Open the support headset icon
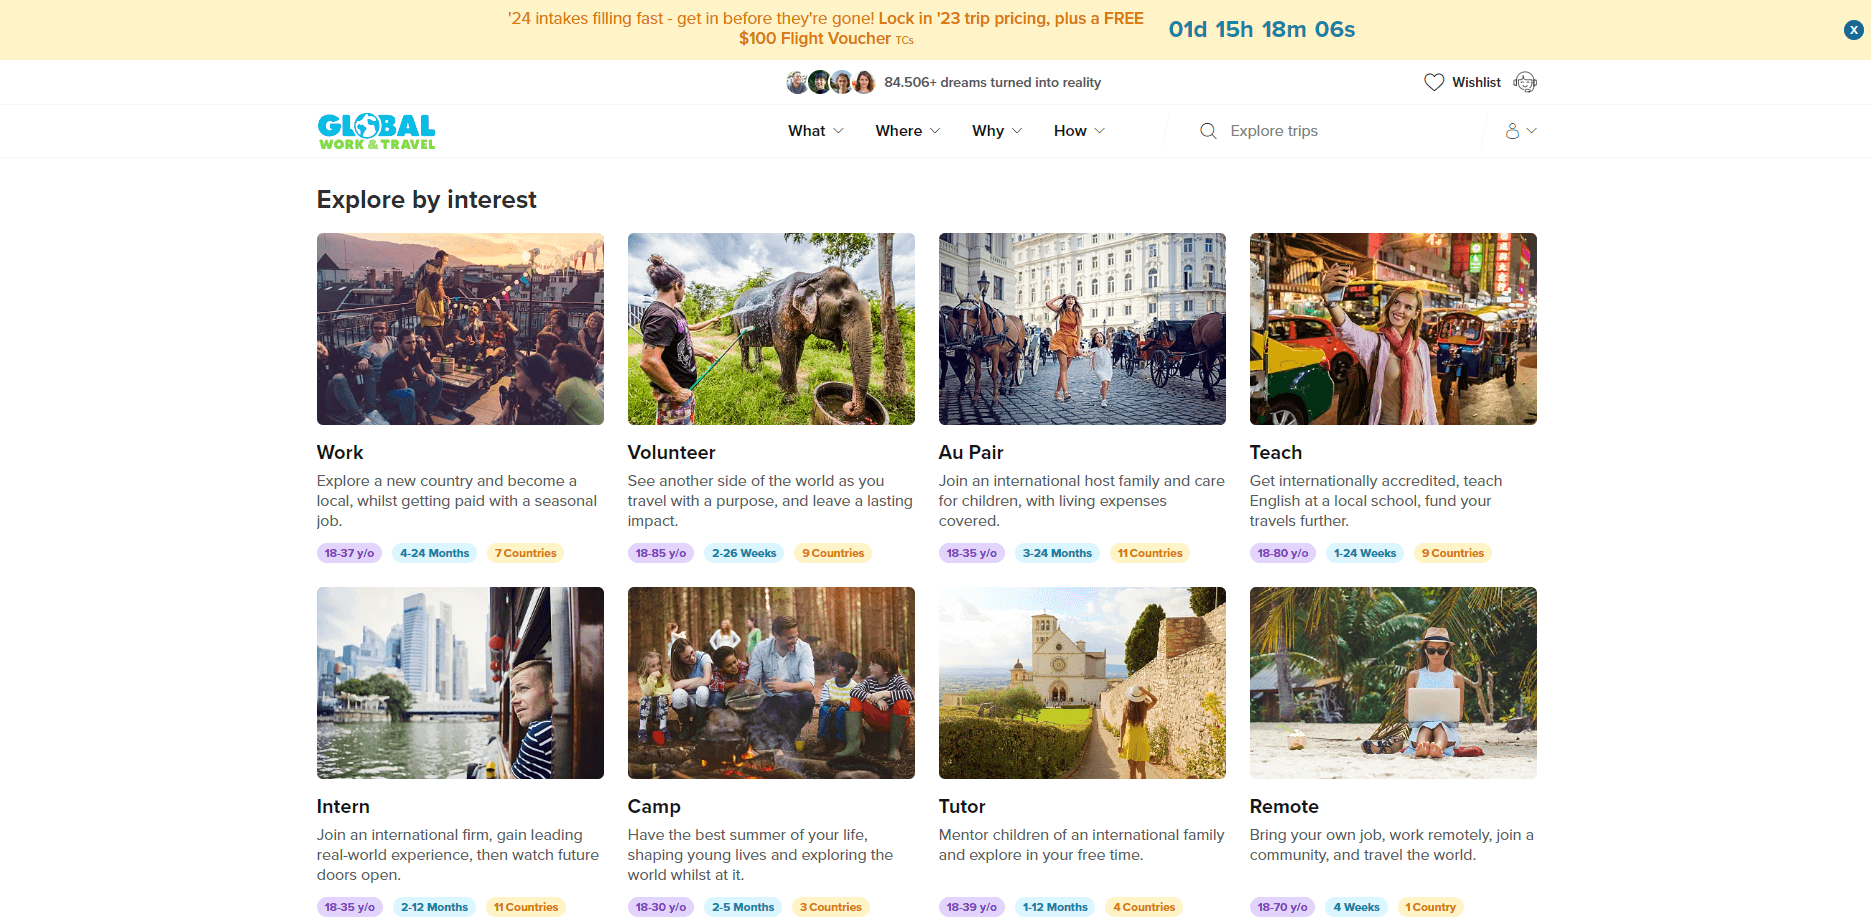The image size is (1871, 917). click(1525, 82)
